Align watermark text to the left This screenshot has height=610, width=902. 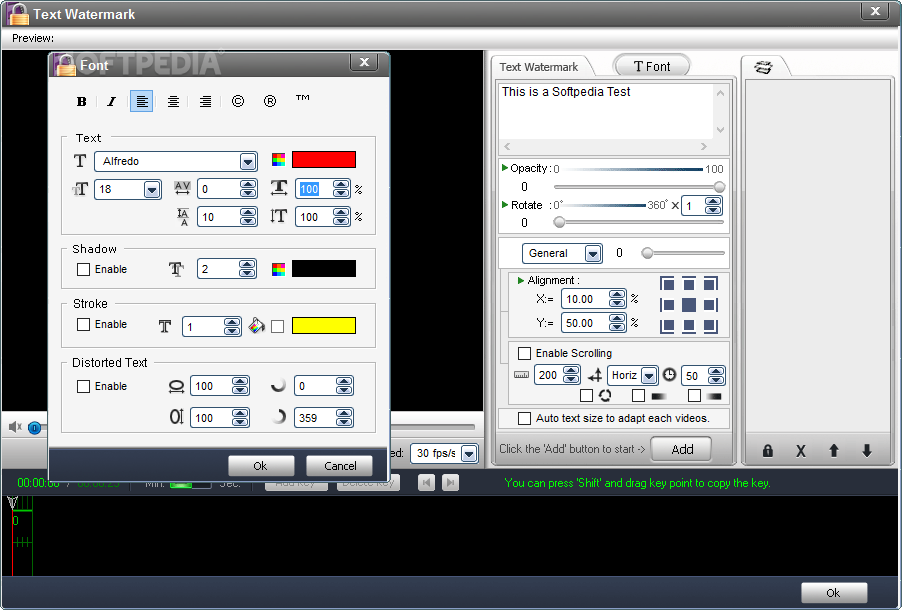coord(142,101)
